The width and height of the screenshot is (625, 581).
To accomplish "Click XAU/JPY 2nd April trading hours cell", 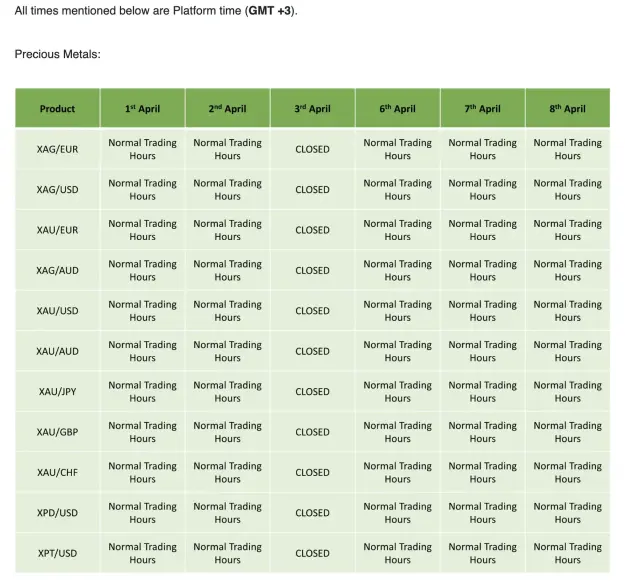I will [228, 391].
